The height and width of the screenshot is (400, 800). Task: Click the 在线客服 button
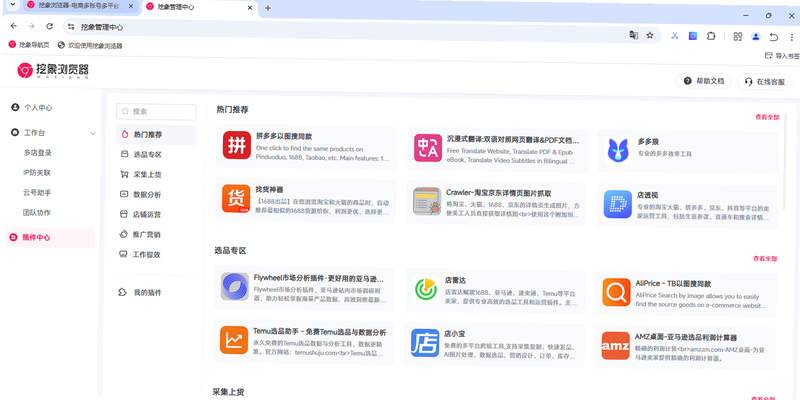pos(764,82)
